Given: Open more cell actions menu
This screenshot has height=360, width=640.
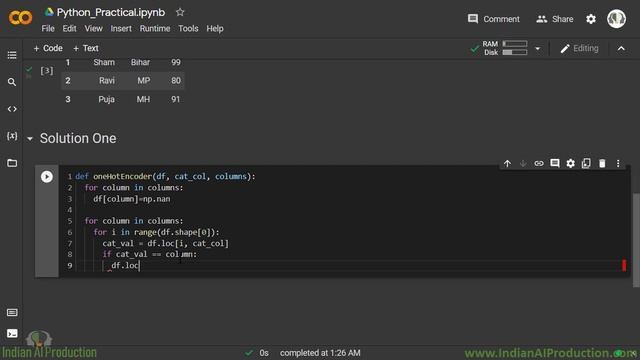Looking at the screenshot, I should (618, 164).
